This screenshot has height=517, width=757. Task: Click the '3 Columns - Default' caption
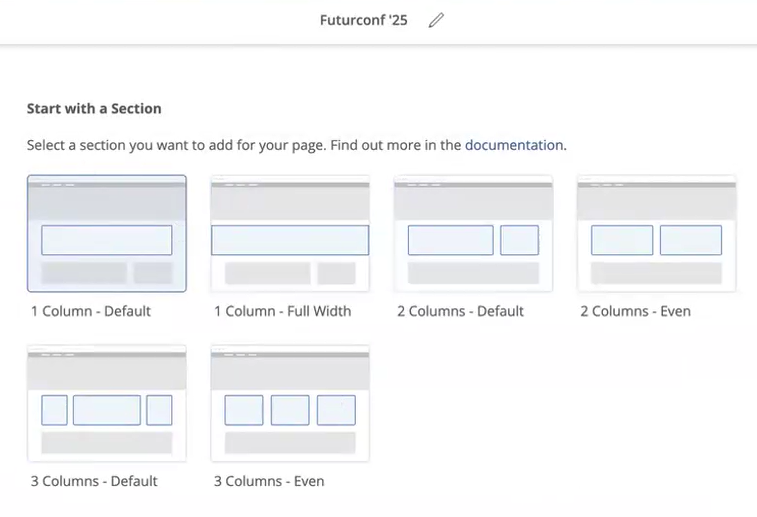(x=94, y=481)
